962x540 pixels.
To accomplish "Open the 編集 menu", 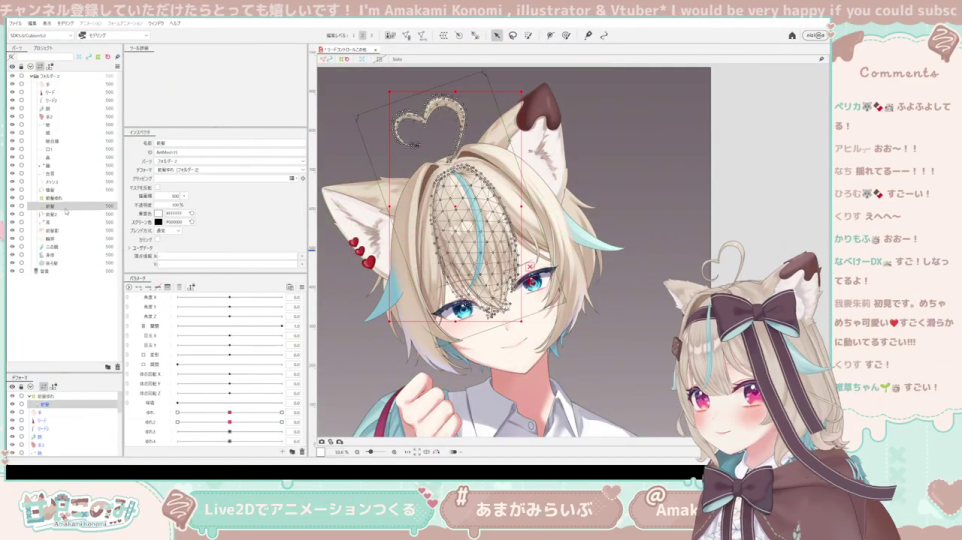I will 32,23.
